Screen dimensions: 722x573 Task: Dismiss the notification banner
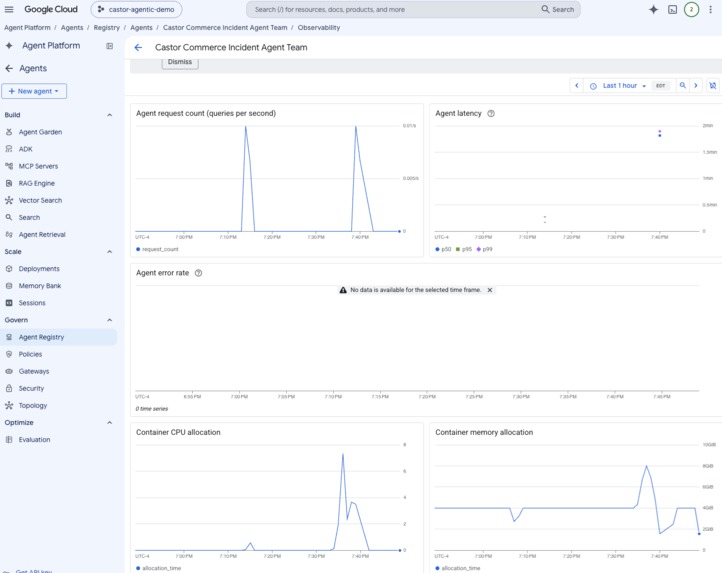coord(180,62)
